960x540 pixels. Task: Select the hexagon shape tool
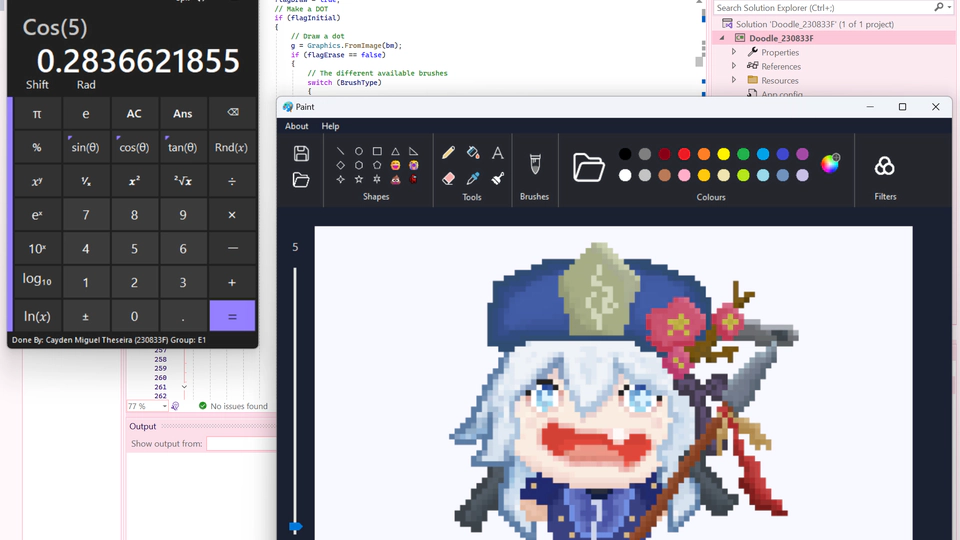point(359,165)
